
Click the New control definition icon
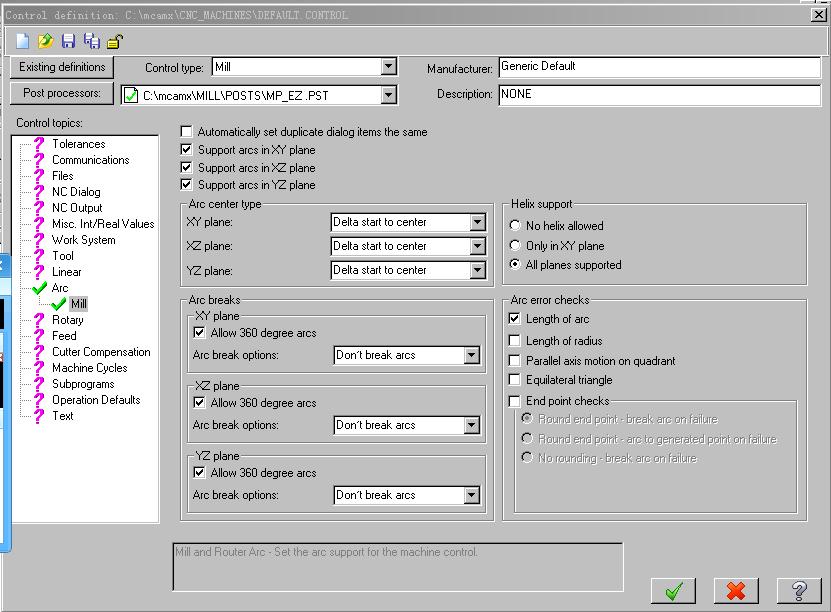(x=23, y=41)
